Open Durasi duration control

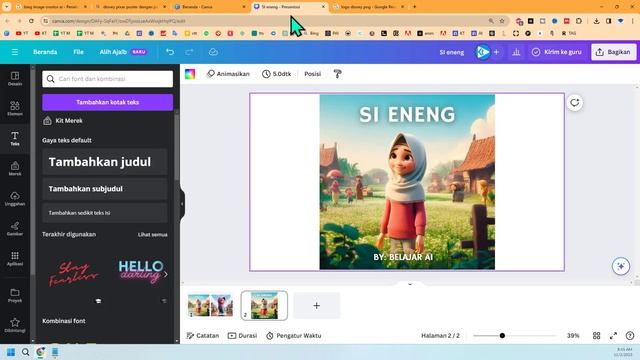[242, 336]
